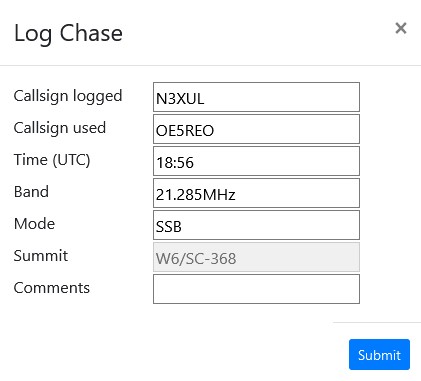Edit the Time (UTC) field showing 18:56
421x381 pixels.
point(256,161)
